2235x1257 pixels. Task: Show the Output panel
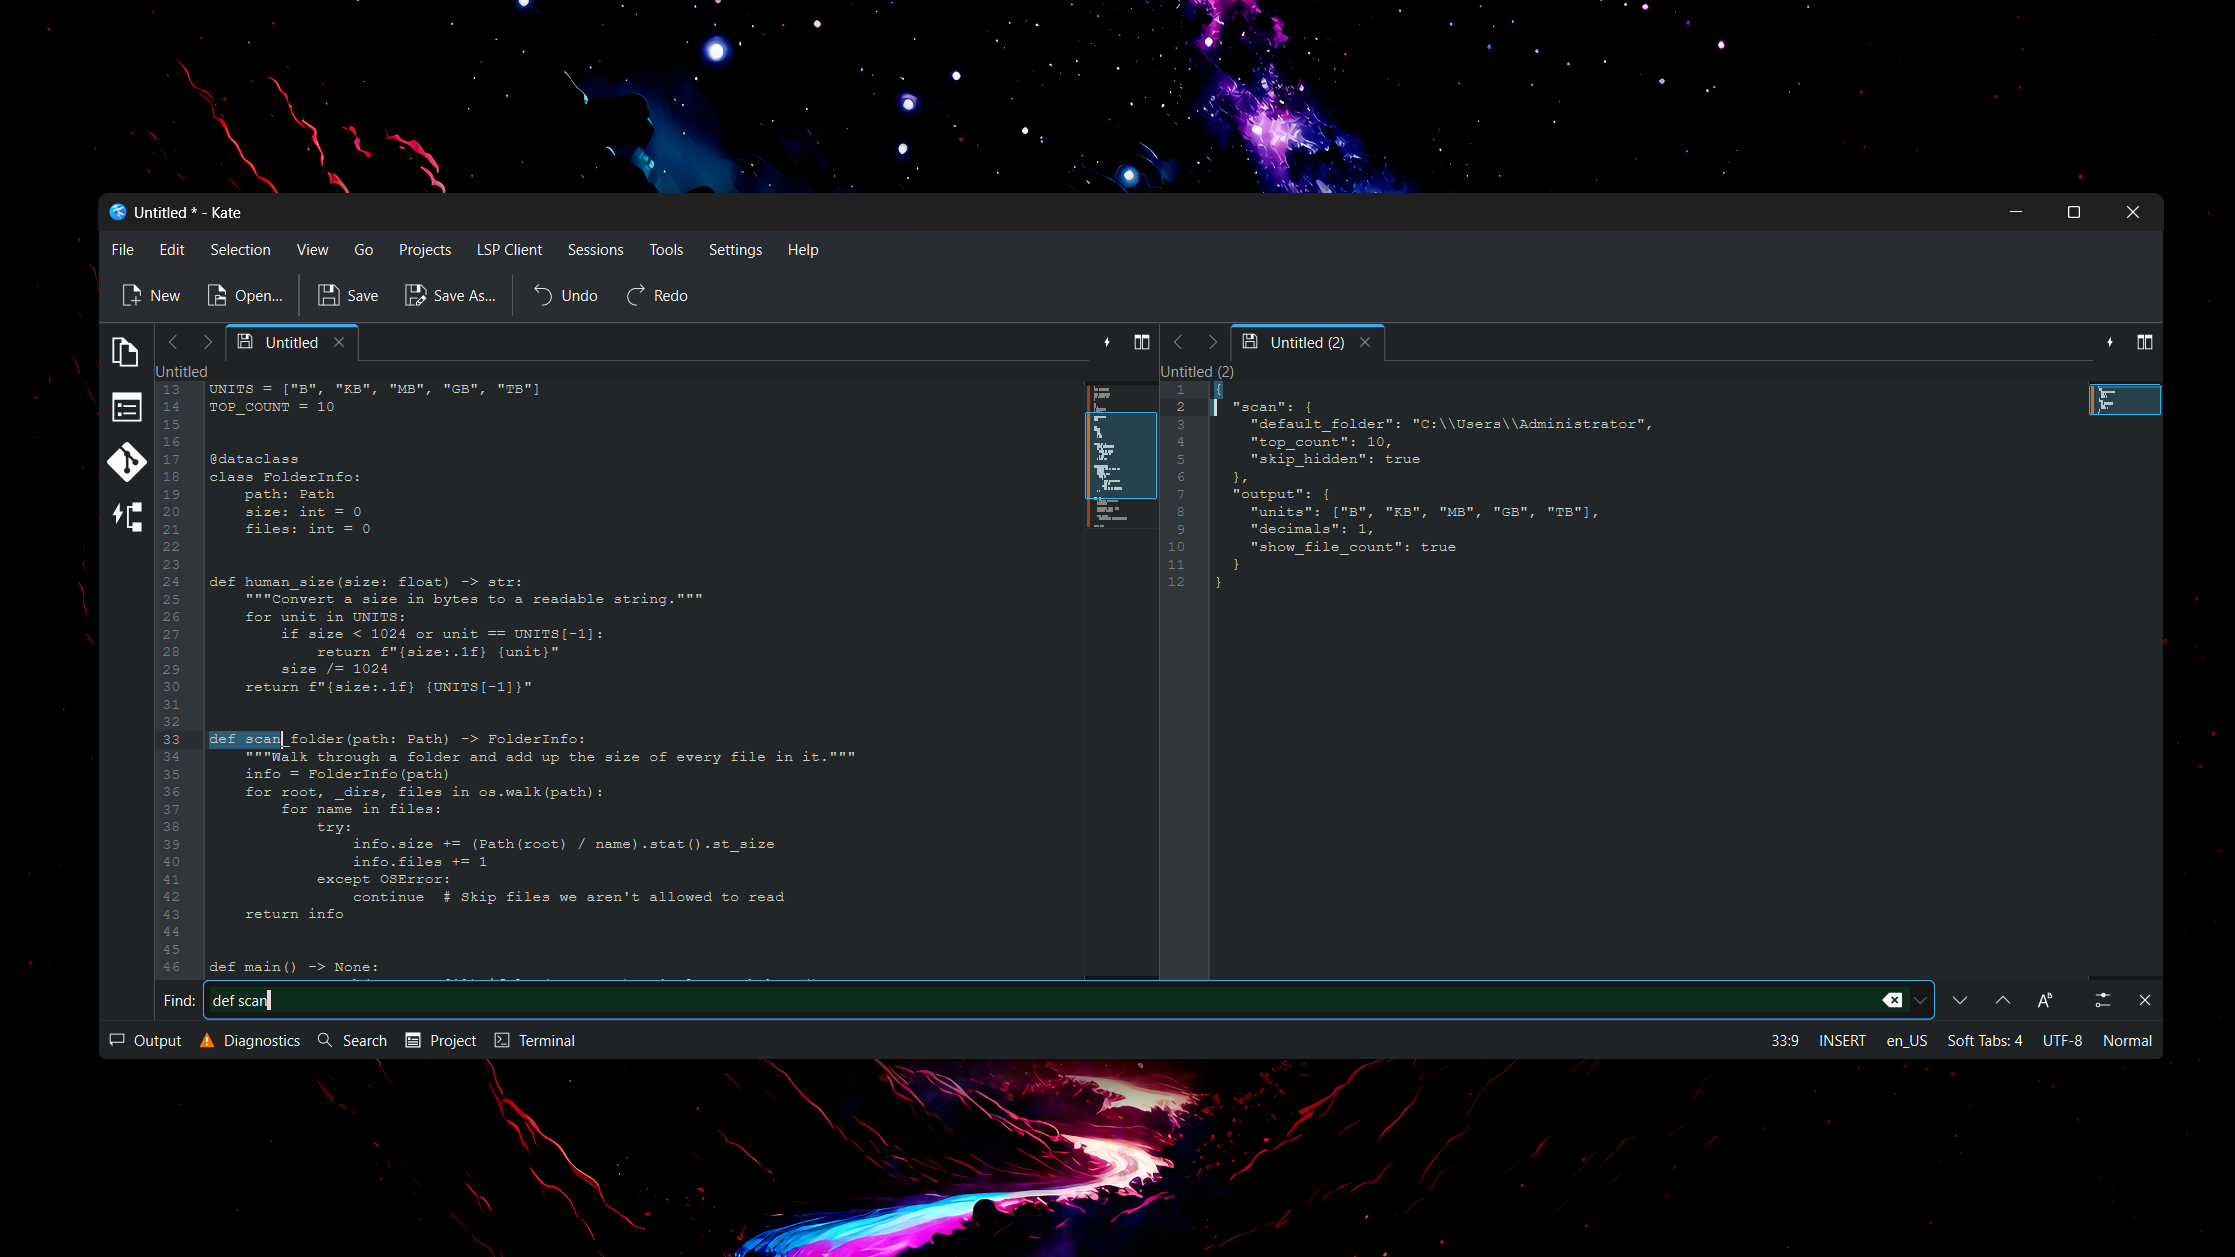tap(146, 1041)
